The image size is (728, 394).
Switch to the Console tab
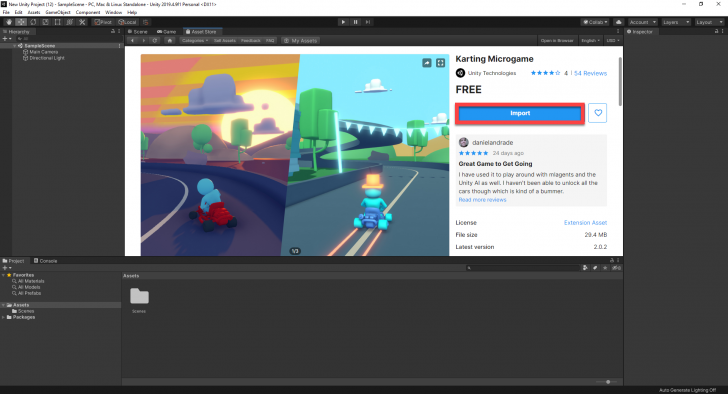pos(46,261)
